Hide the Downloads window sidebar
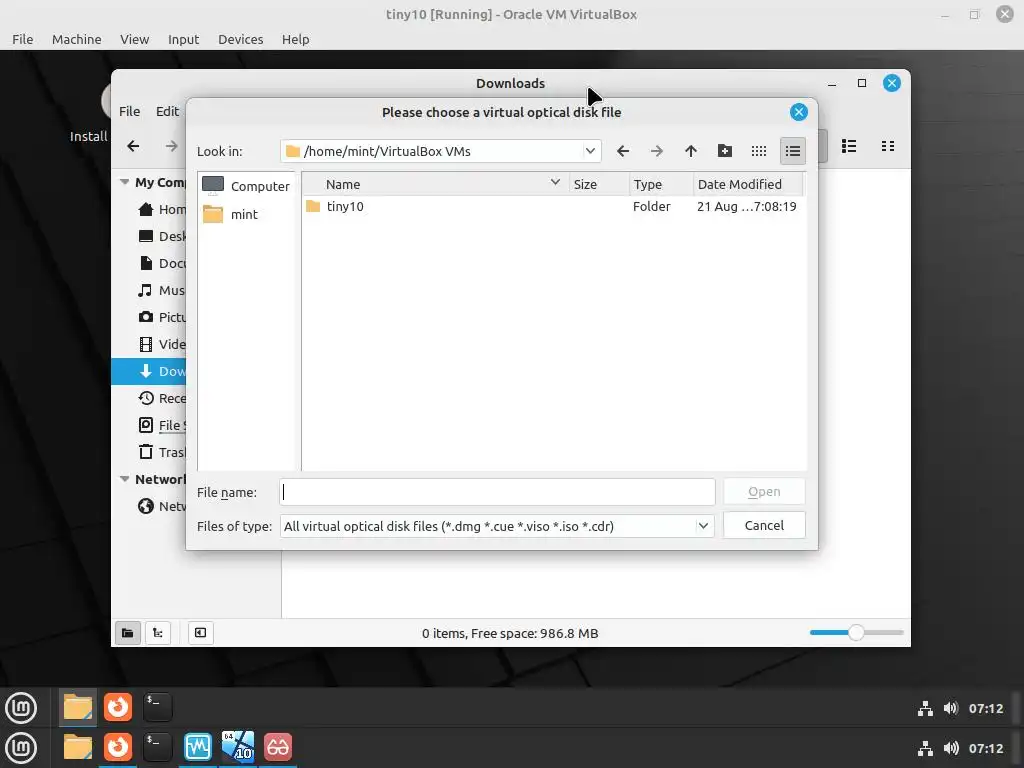The height and width of the screenshot is (768, 1024). tap(200, 633)
